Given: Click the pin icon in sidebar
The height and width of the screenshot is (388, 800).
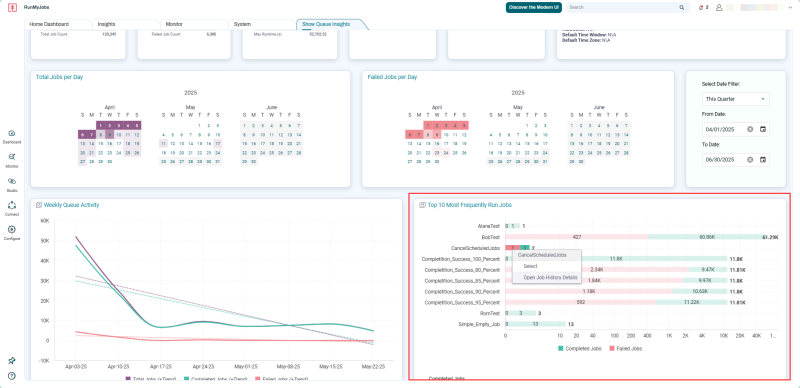Looking at the screenshot, I should pyautogui.click(x=12, y=361).
